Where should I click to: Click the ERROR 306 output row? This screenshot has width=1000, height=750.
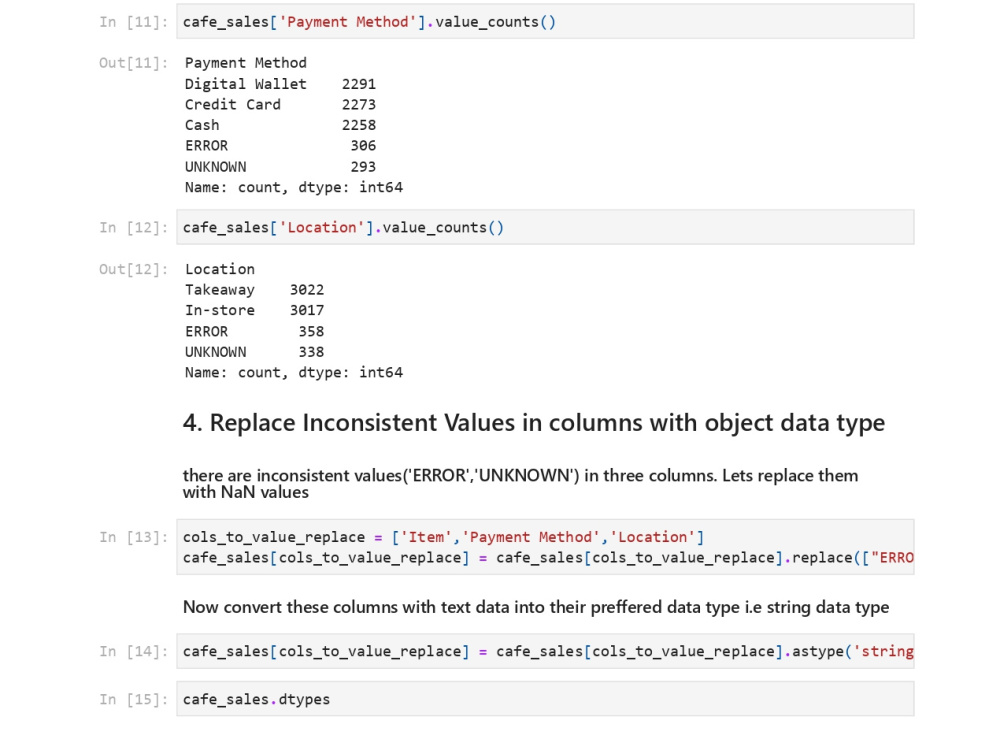point(280,145)
